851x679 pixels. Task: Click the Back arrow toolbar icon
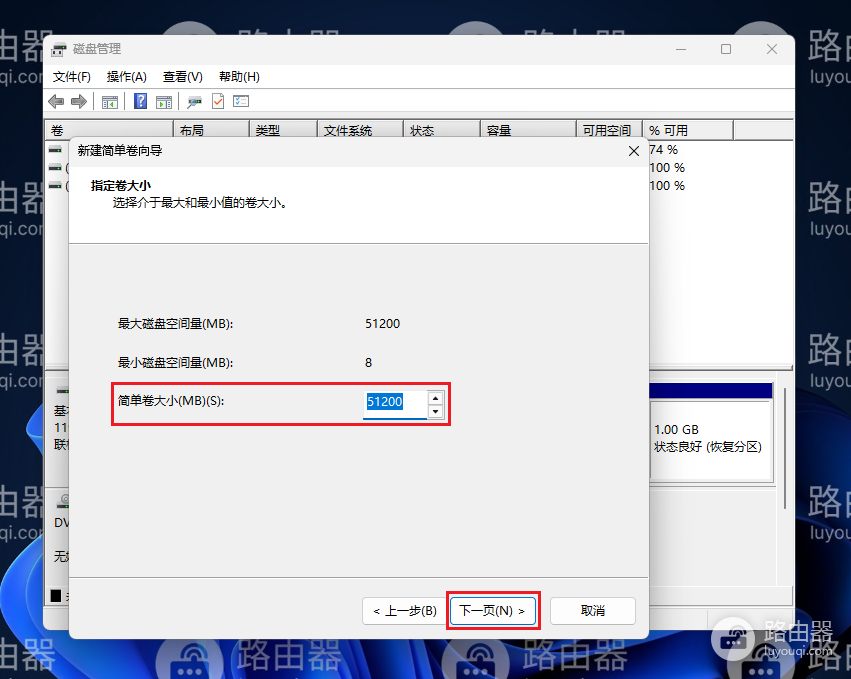pos(56,101)
